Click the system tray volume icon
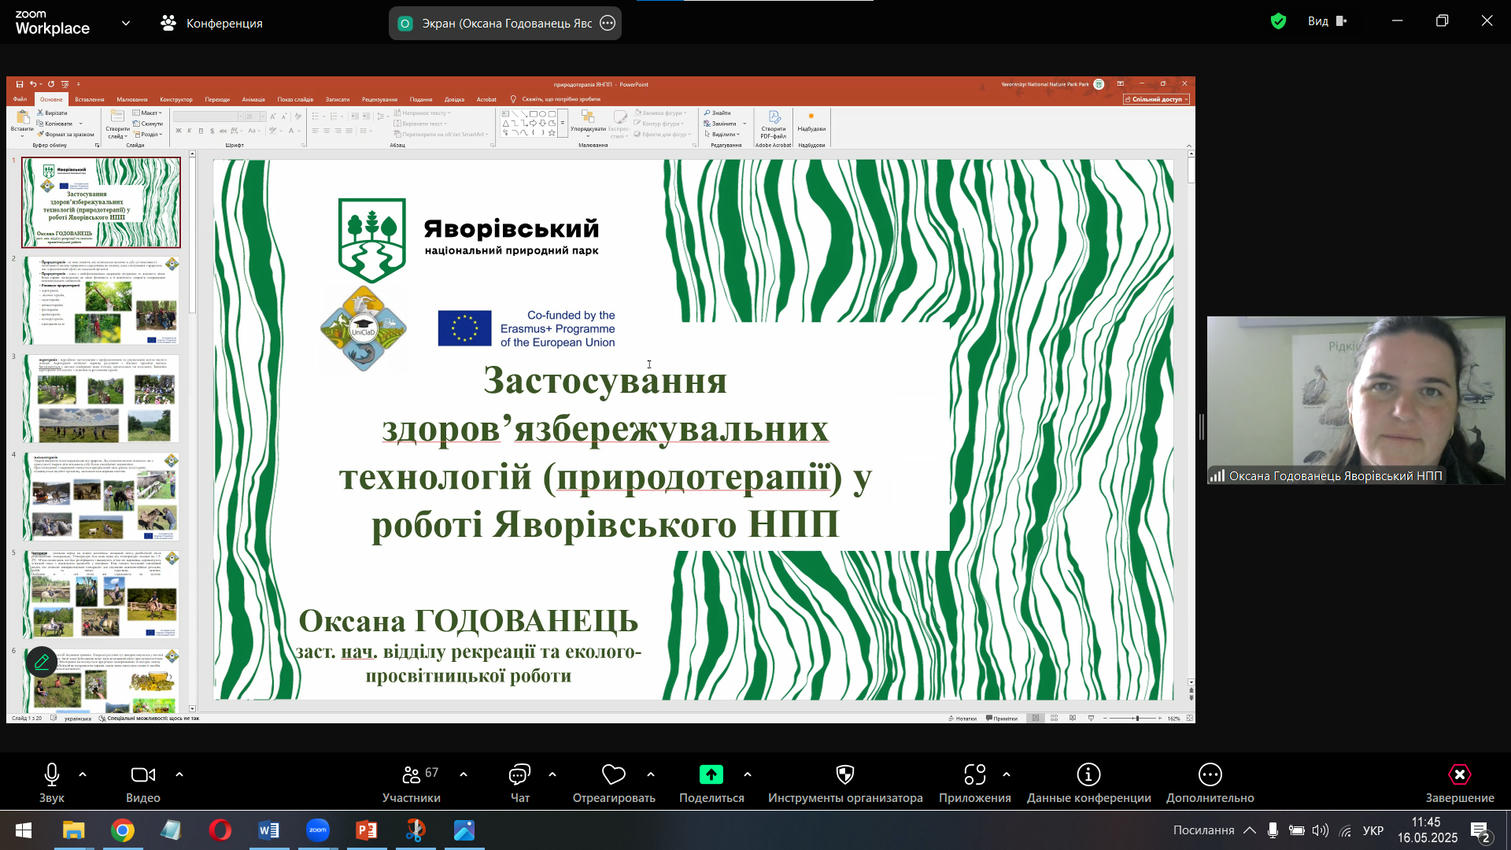Screen dimensions: 1511x850 [1320, 830]
